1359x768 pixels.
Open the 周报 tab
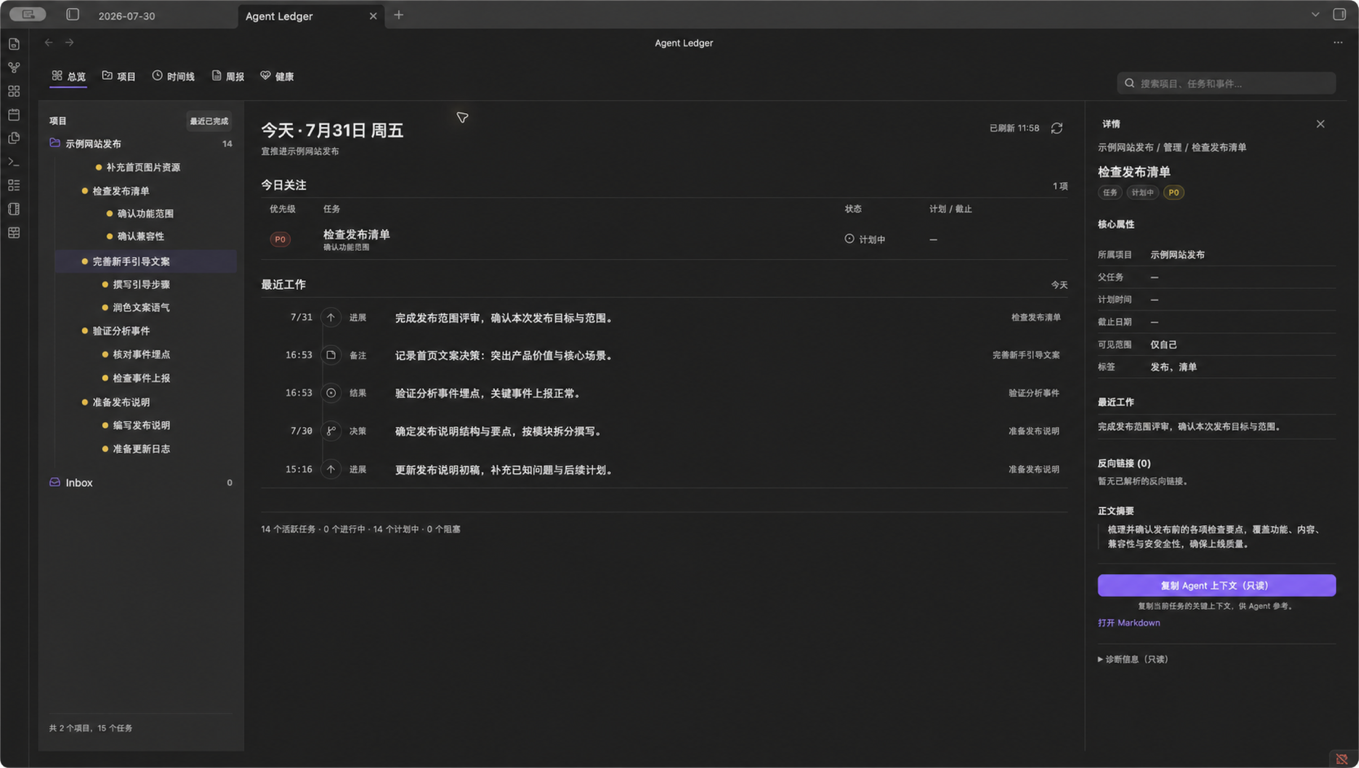[x=228, y=76]
